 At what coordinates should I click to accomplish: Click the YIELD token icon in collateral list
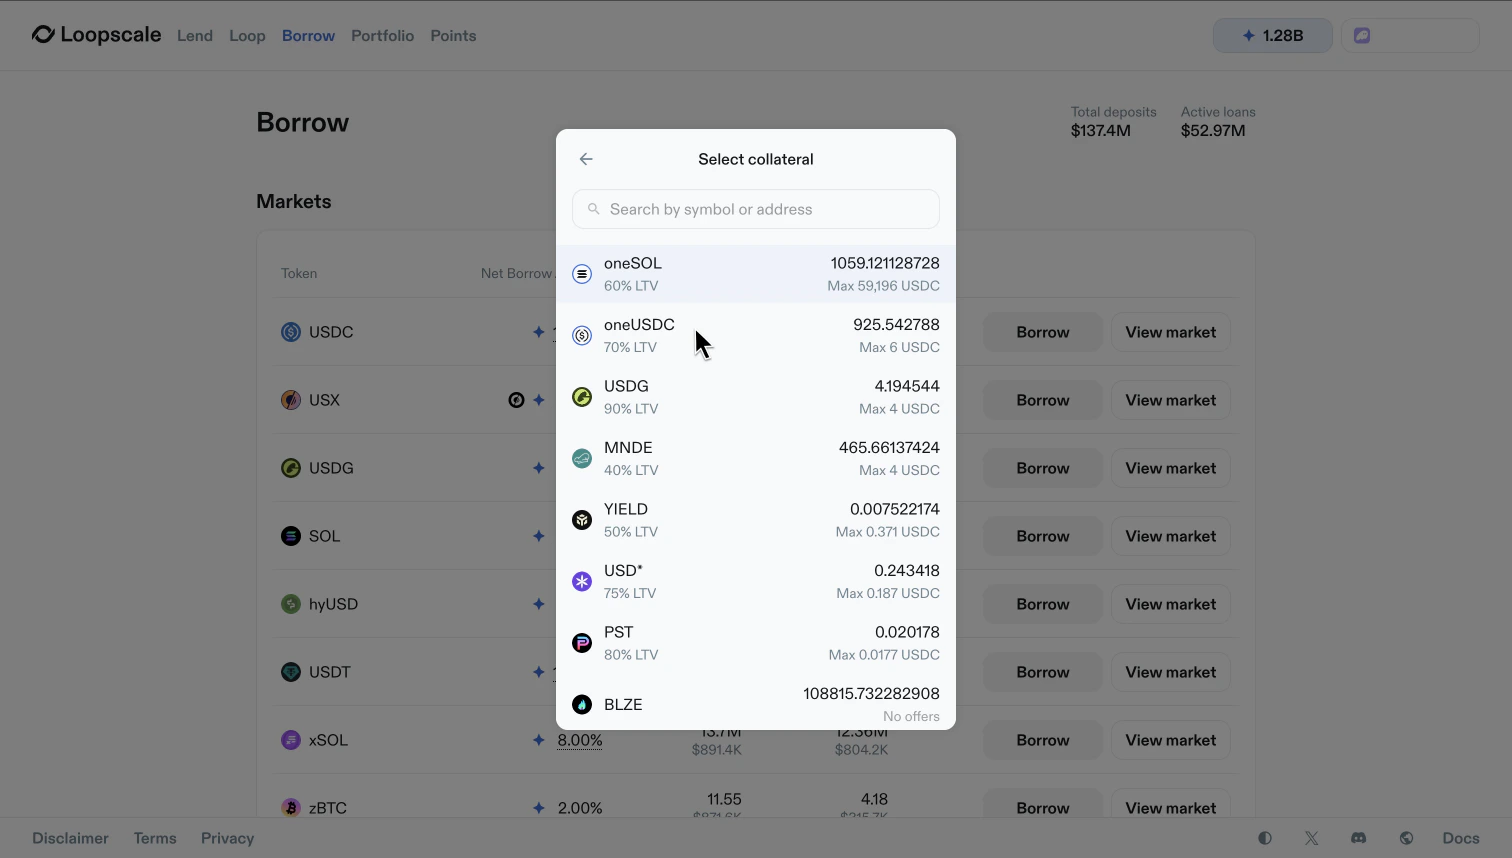pos(582,520)
